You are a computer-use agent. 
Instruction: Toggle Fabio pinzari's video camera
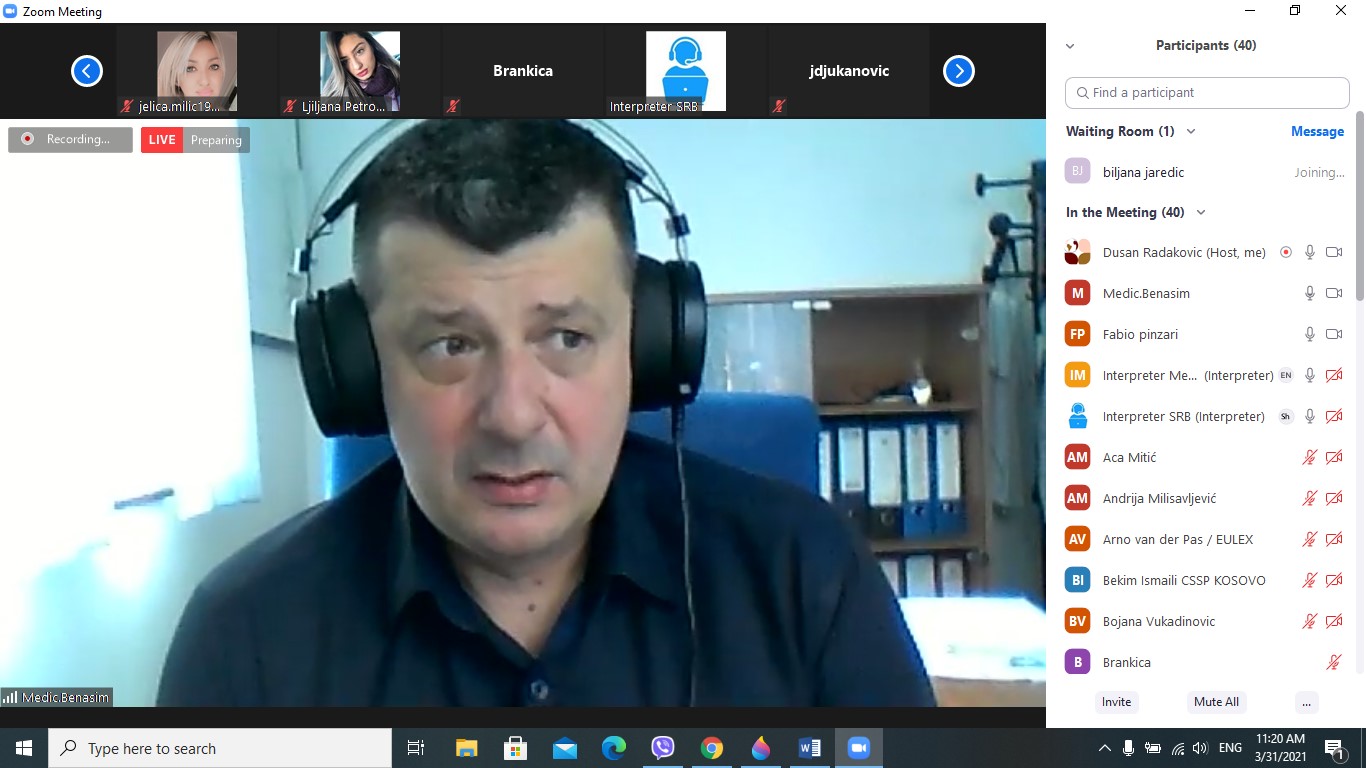coord(1333,334)
